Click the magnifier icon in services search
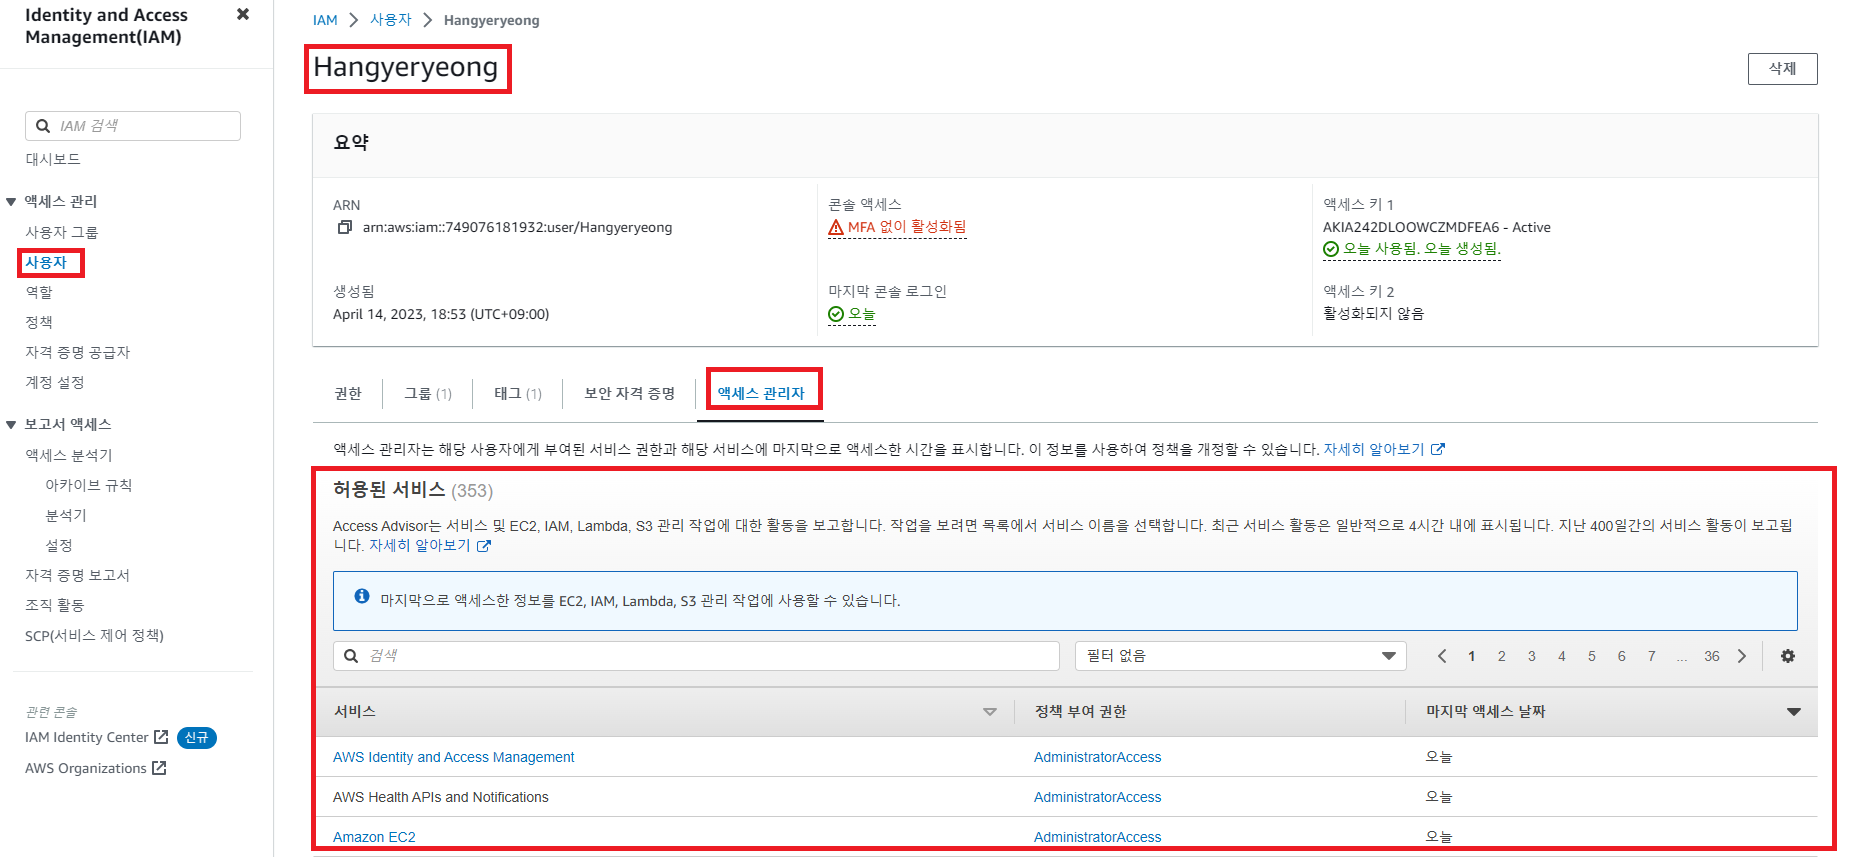This screenshot has width=1867, height=857. (351, 656)
